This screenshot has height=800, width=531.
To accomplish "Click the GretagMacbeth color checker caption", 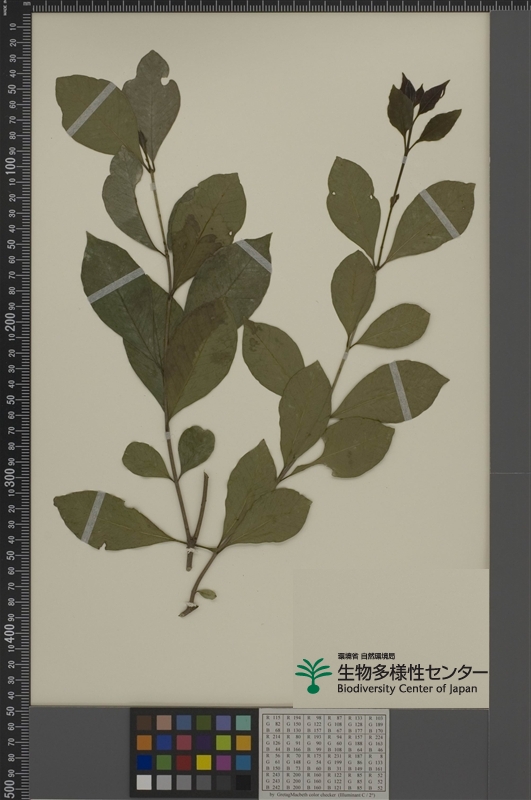I will 324,795.
